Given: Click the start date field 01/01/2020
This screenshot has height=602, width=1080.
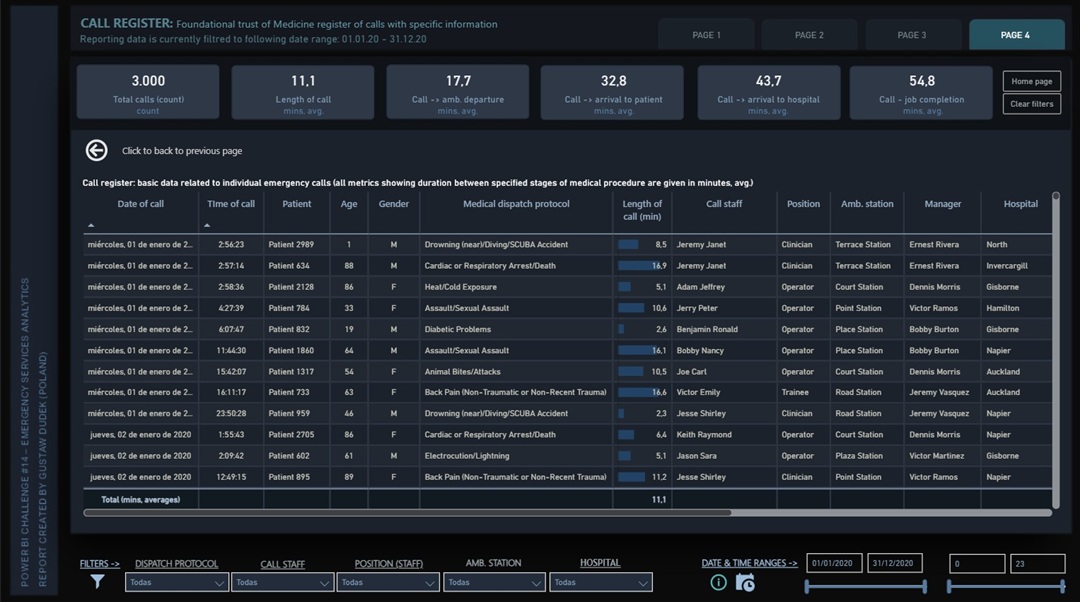Looking at the screenshot, I should pos(833,563).
